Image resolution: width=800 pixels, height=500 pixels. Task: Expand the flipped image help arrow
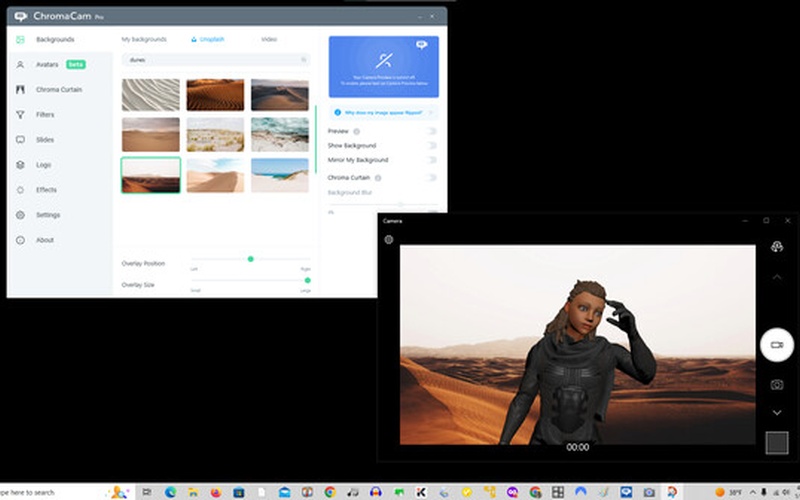pyautogui.click(x=431, y=113)
